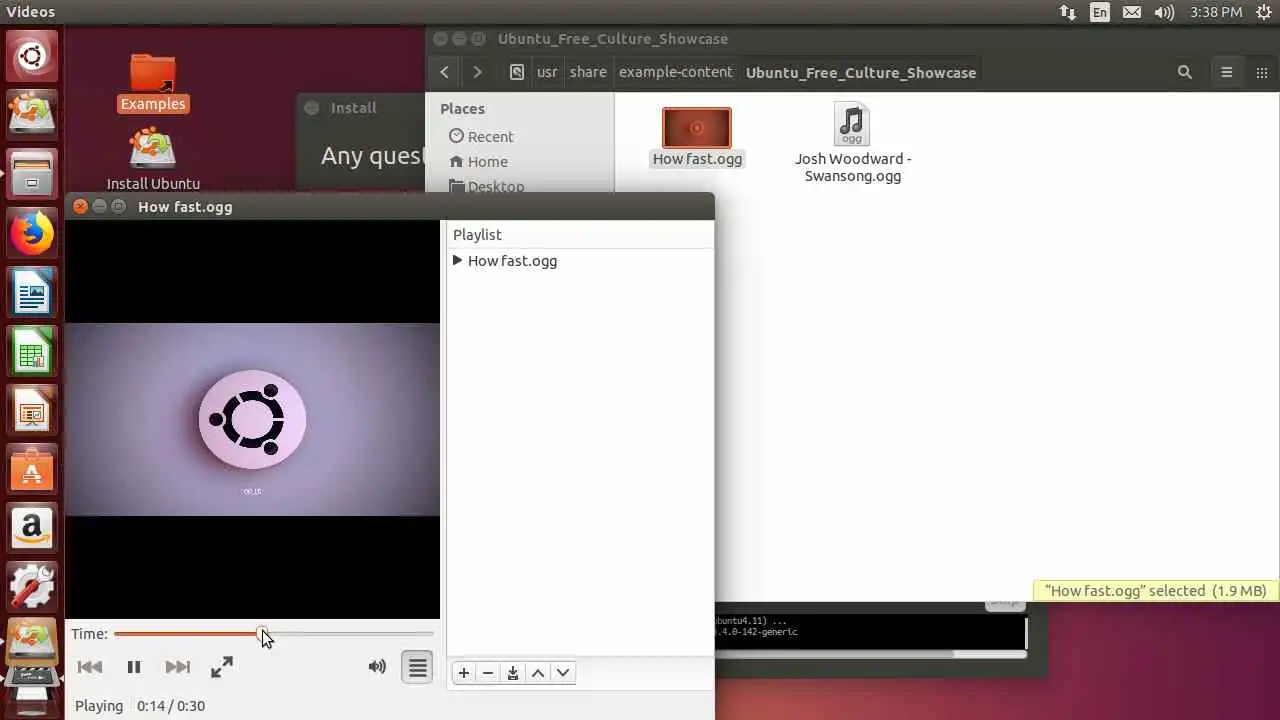Launch Install Ubuntu desktop icon
The width and height of the screenshot is (1280, 720).
point(153,158)
